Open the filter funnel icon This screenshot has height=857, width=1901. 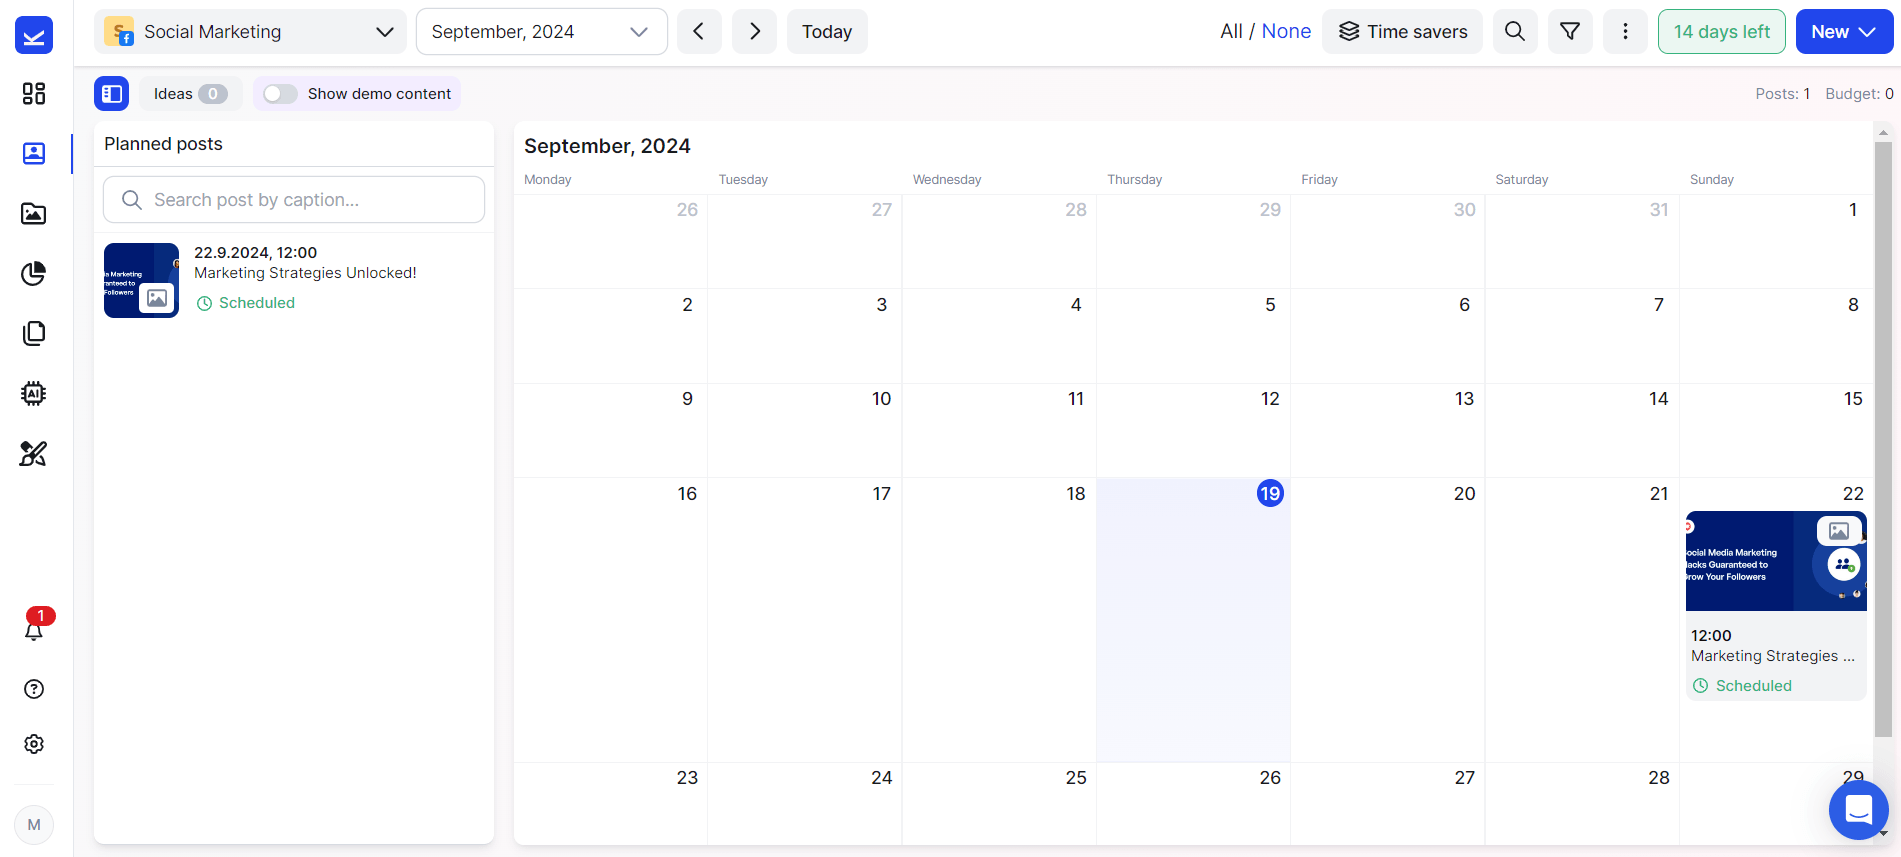pos(1570,32)
